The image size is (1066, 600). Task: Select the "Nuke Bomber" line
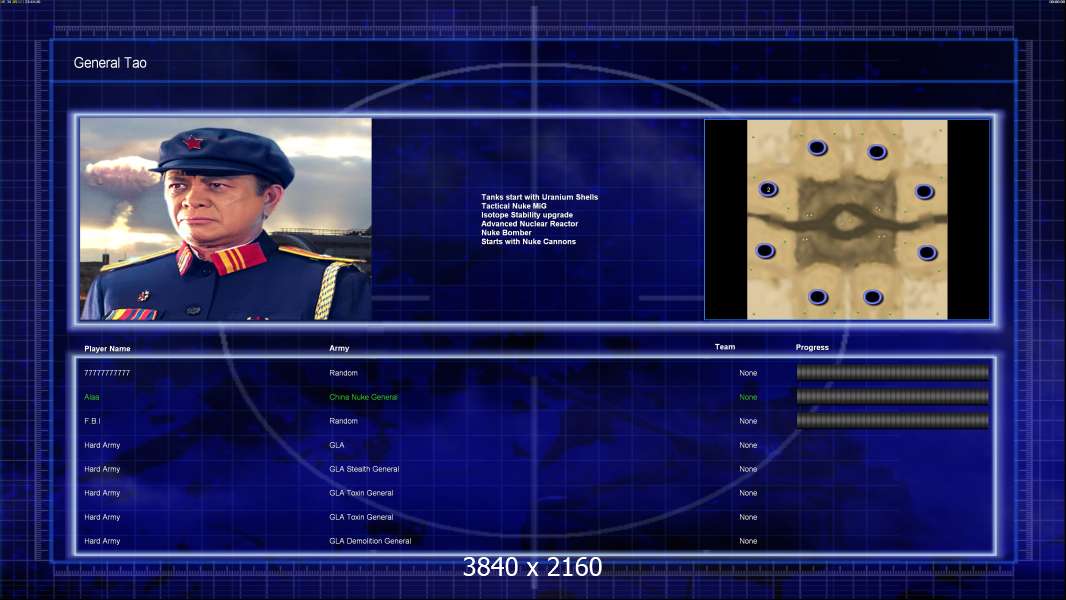point(506,232)
